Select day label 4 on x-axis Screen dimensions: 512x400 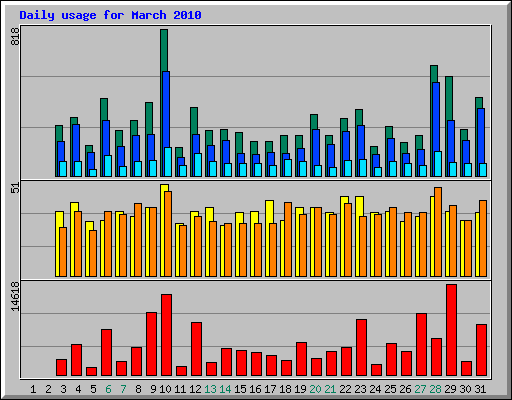pyautogui.click(x=78, y=389)
